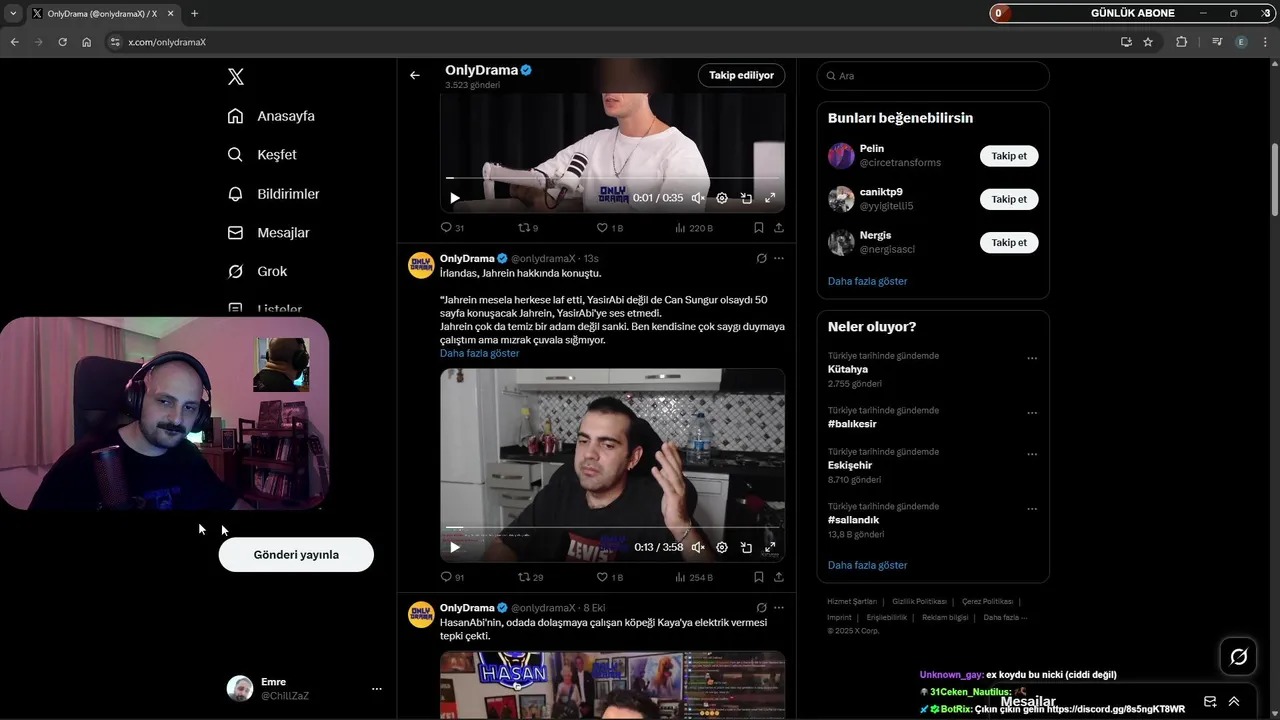
Task: Enter fullscreen on the 3:58 video
Action: (770, 547)
